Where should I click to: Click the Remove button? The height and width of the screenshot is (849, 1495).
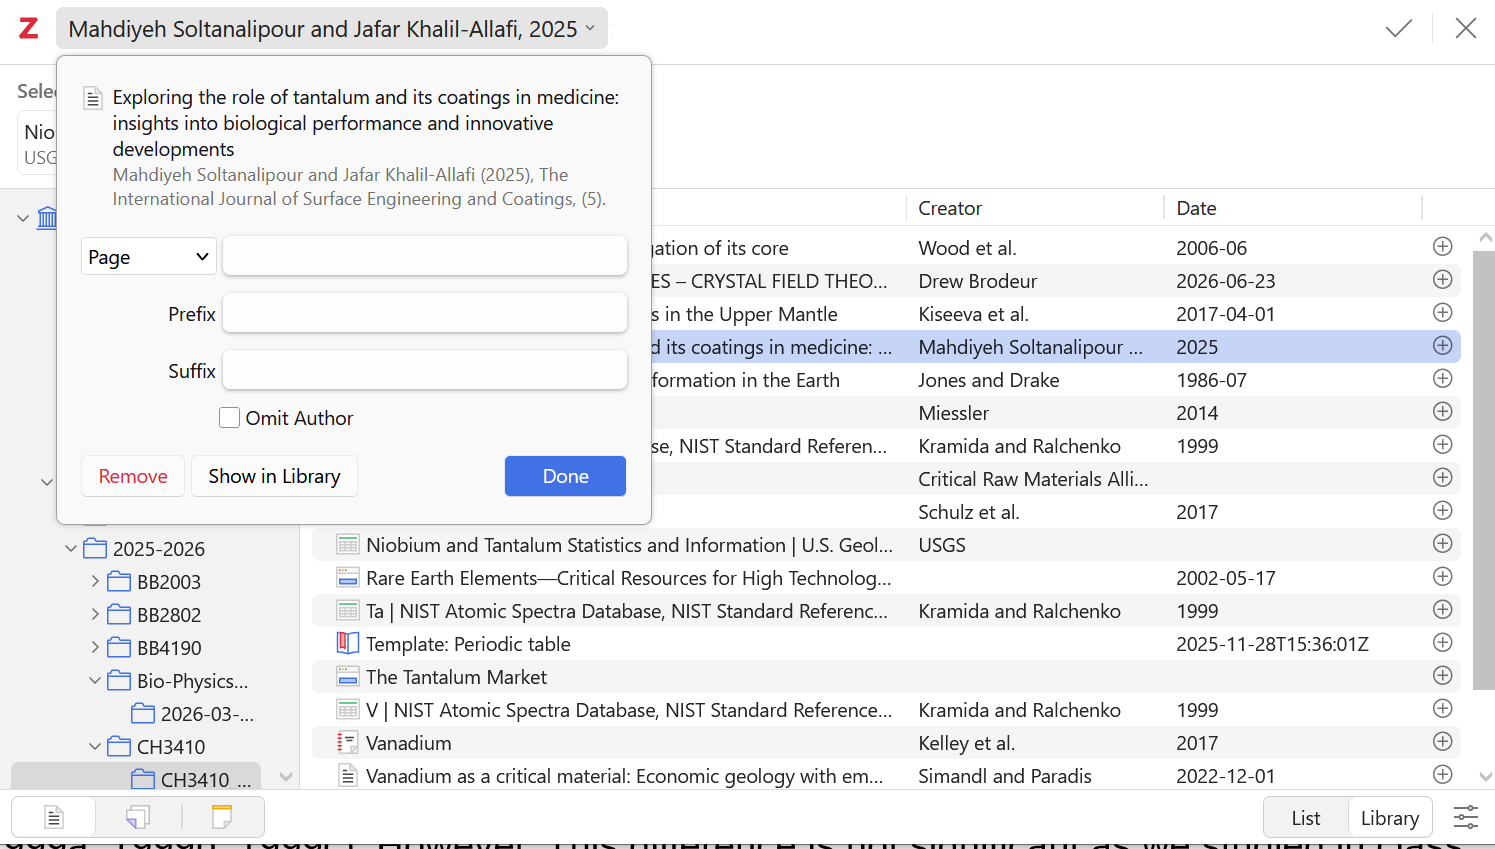tap(133, 476)
